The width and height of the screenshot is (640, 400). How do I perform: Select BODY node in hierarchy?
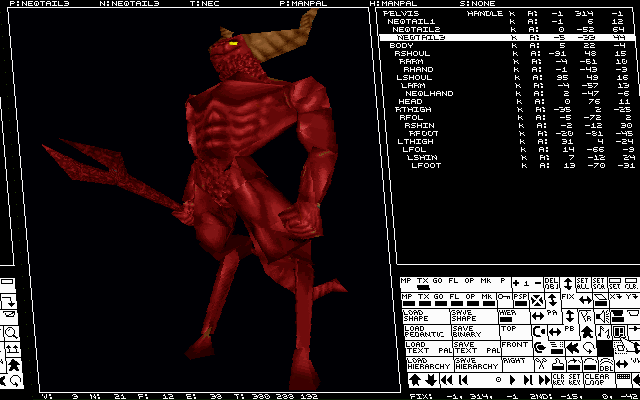[401, 45]
